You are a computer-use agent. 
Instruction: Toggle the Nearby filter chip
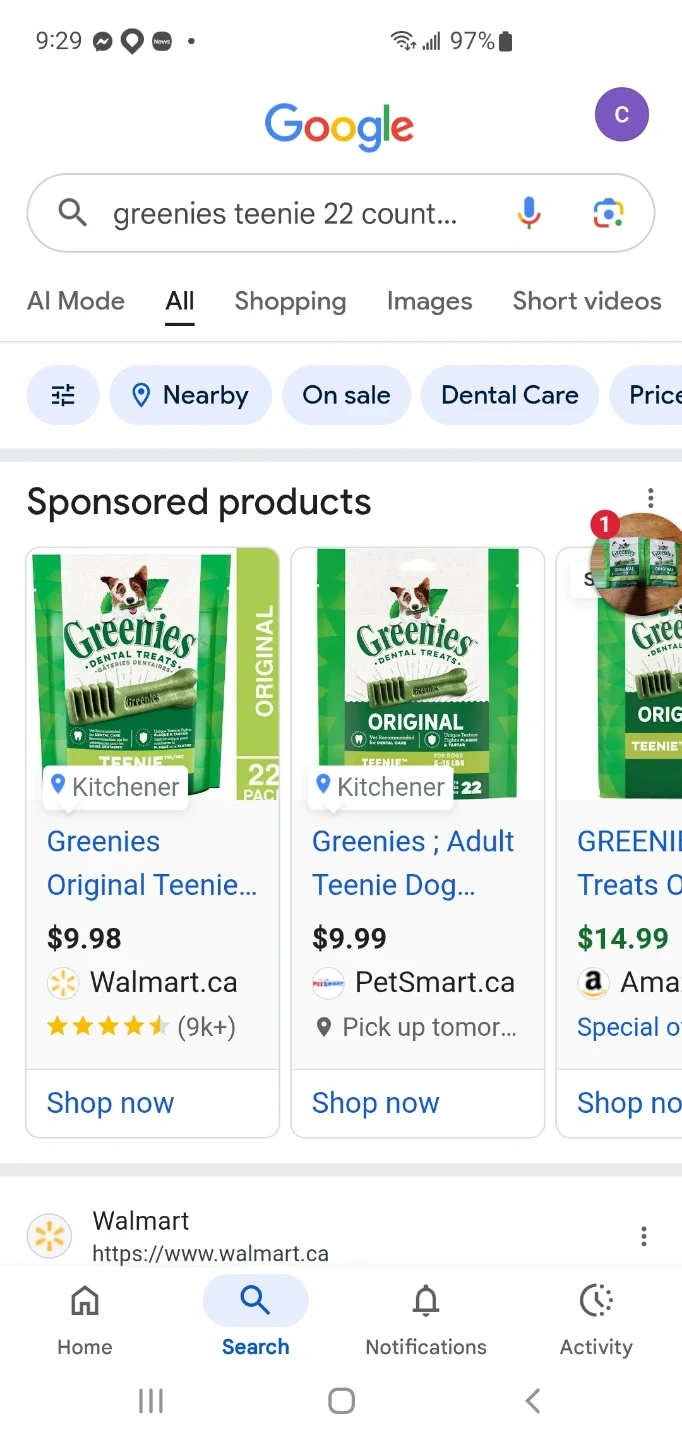tap(190, 395)
